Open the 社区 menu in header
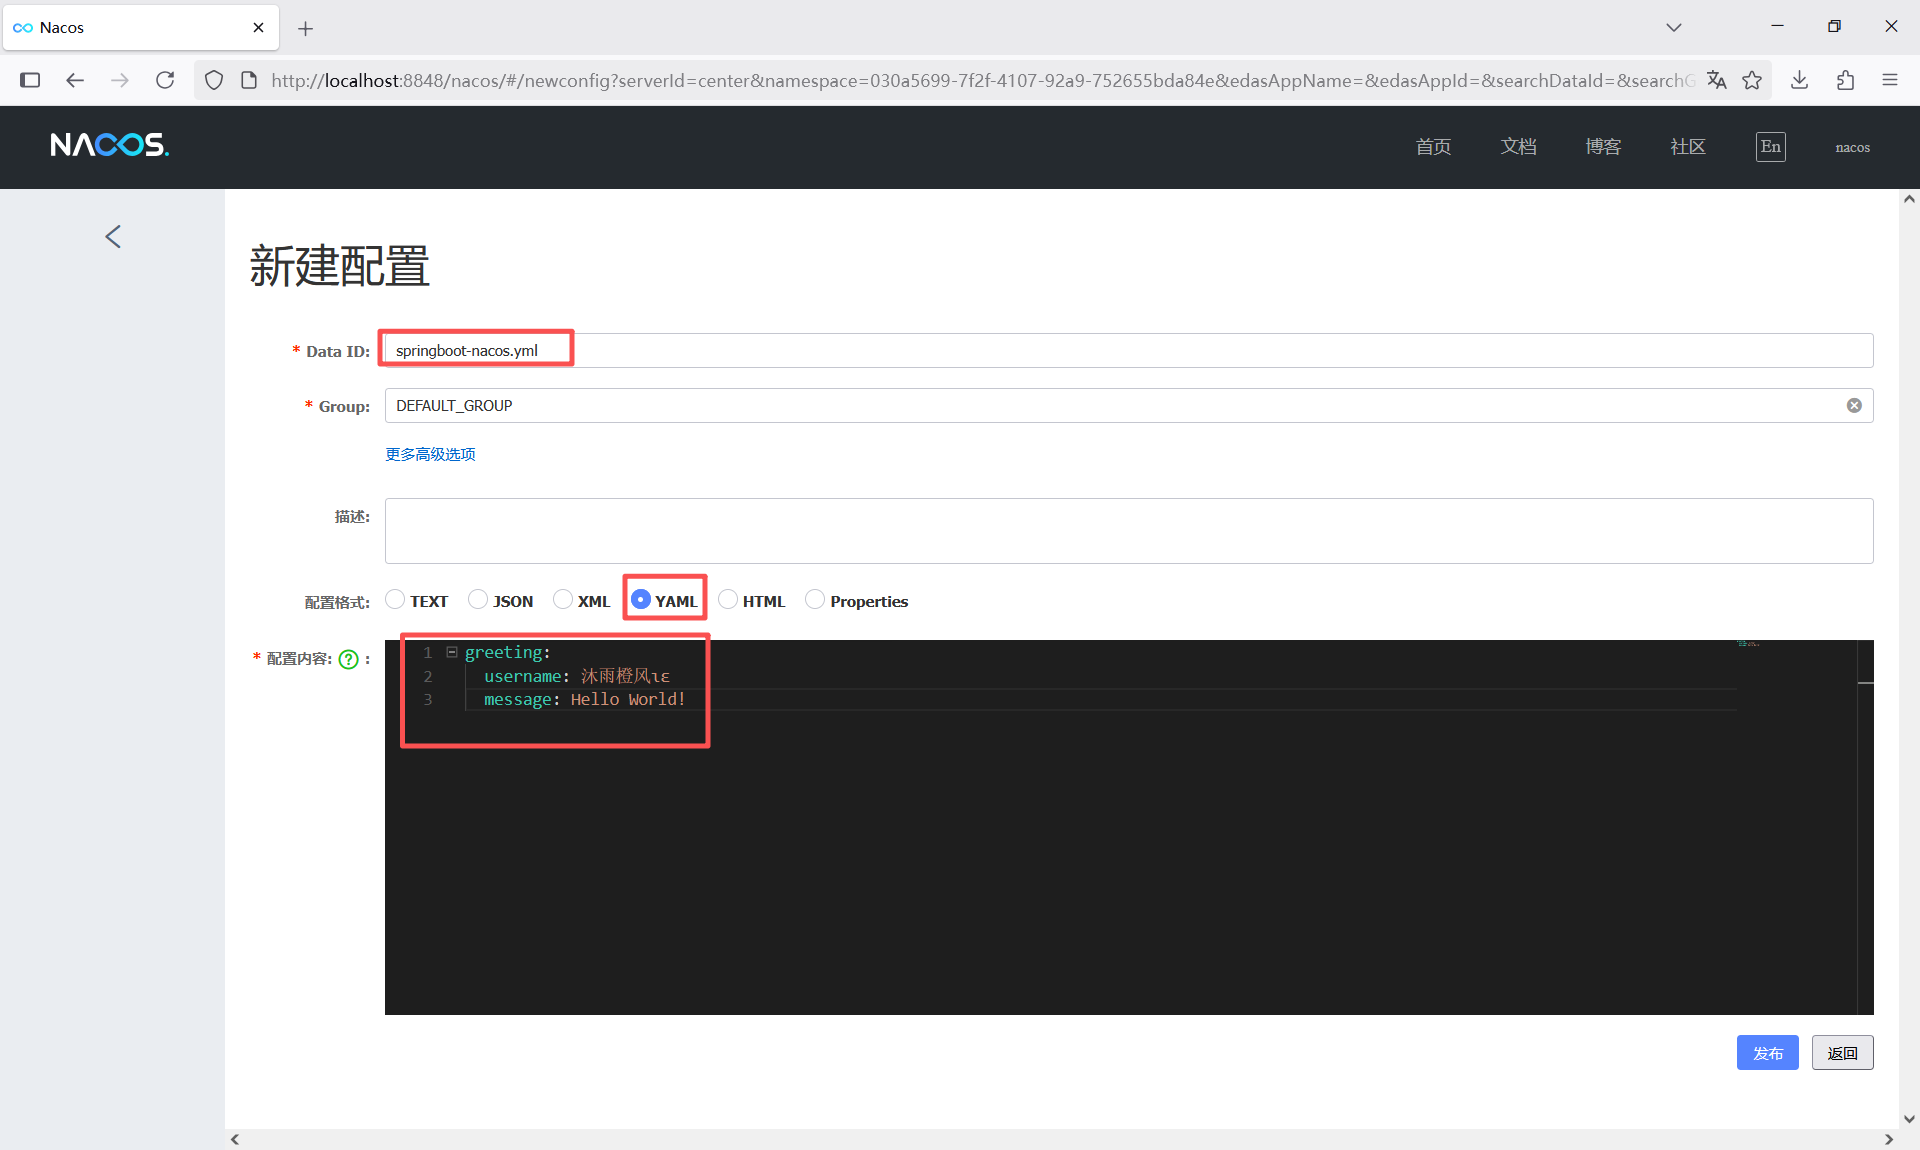This screenshot has width=1920, height=1150. 1687,146
